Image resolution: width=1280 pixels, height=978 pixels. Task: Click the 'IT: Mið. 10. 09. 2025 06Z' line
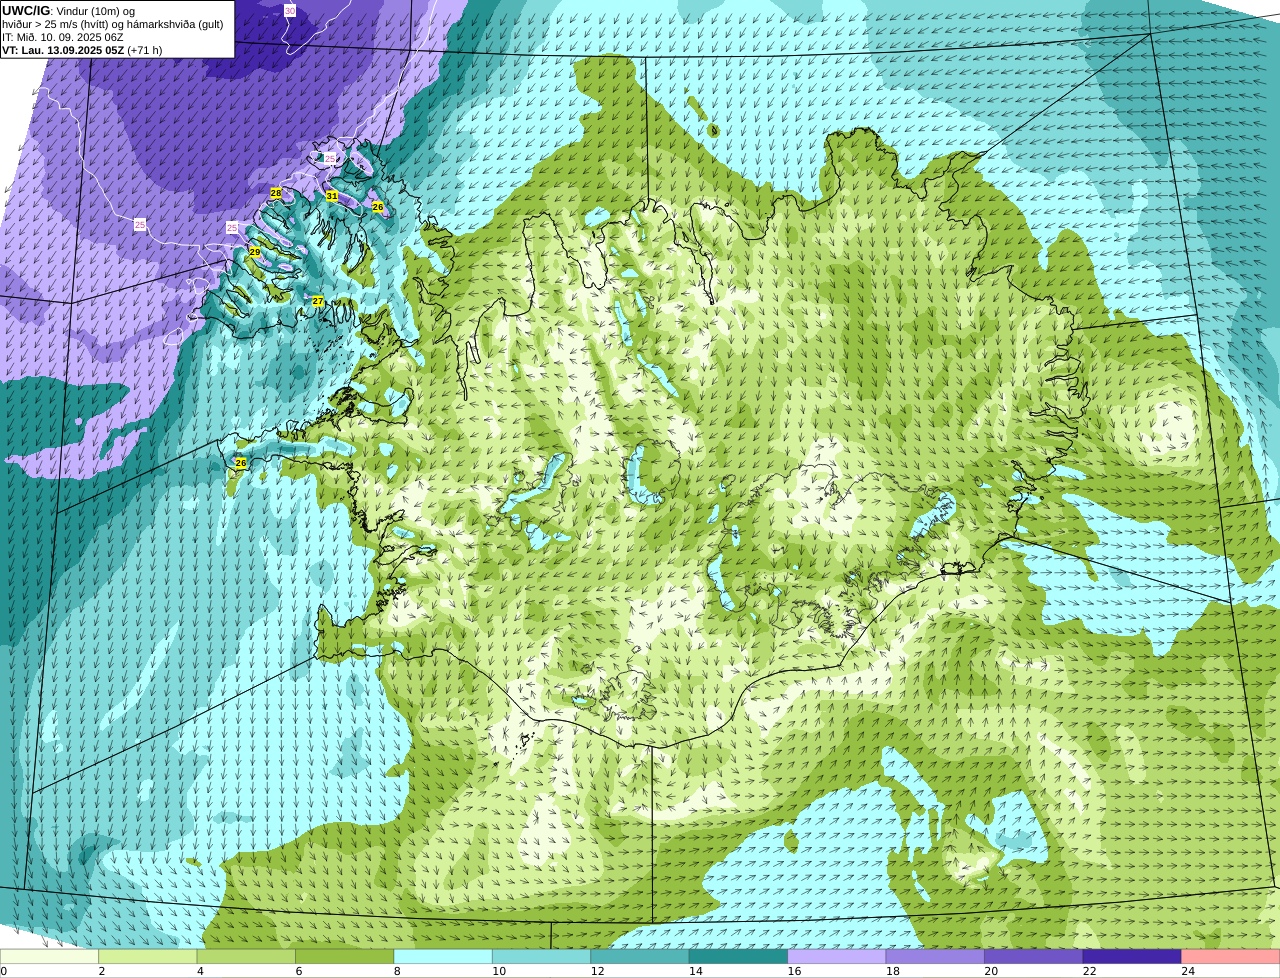coord(63,37)
